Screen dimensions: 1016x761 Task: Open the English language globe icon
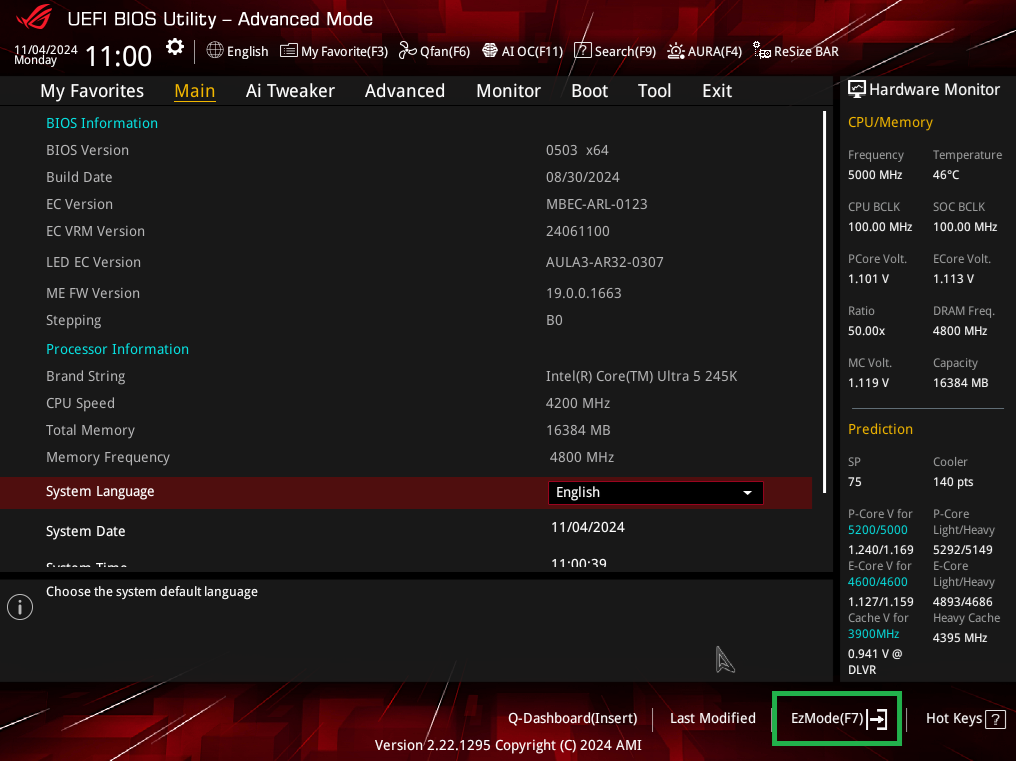coord(215,51)
